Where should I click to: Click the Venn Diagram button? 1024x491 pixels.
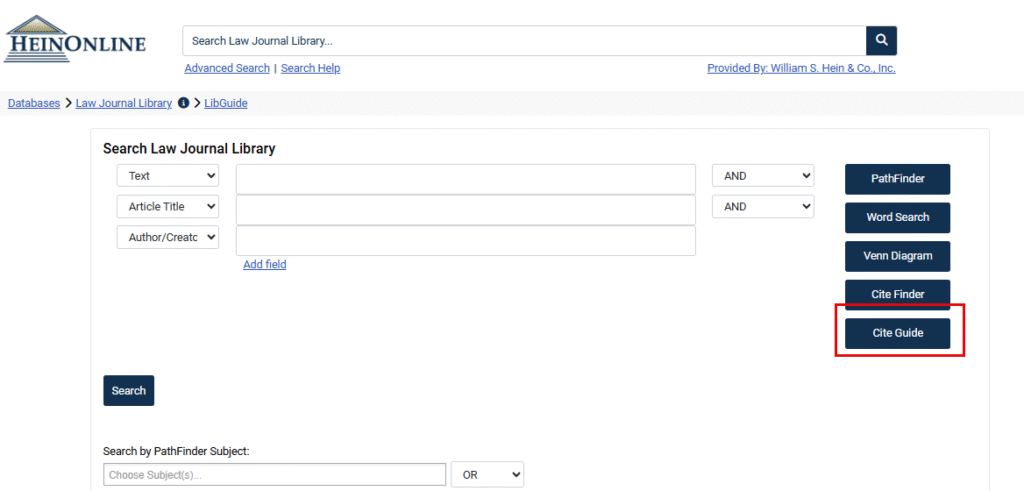click(897, 256)
